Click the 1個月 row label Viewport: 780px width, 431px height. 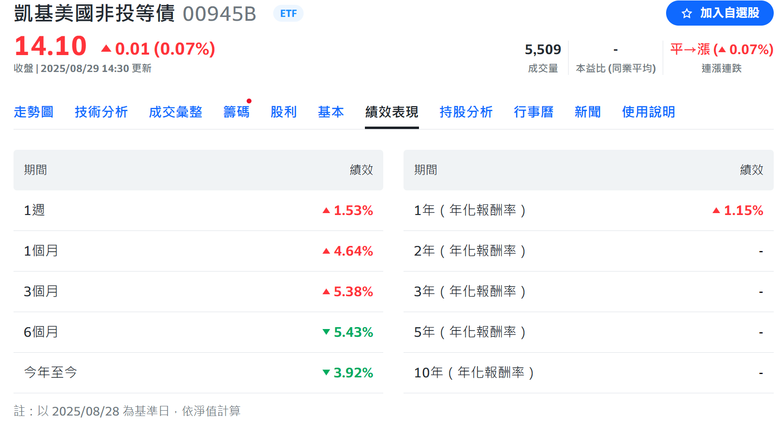point(41,251)
